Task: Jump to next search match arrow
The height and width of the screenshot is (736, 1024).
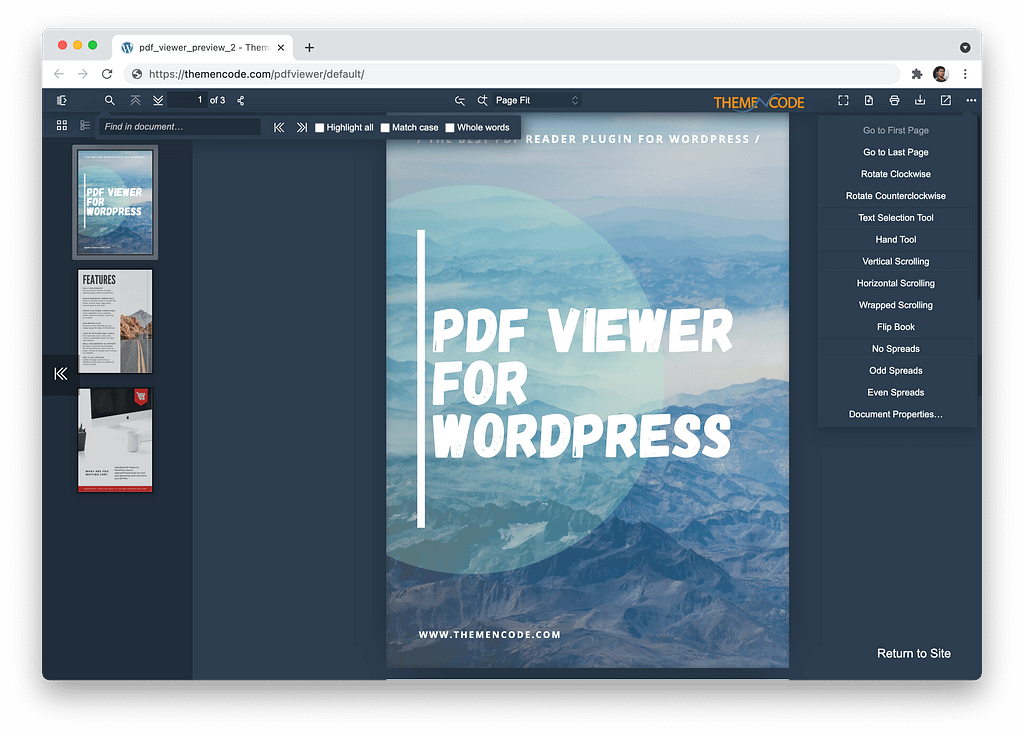Action: tap(302, 127)
